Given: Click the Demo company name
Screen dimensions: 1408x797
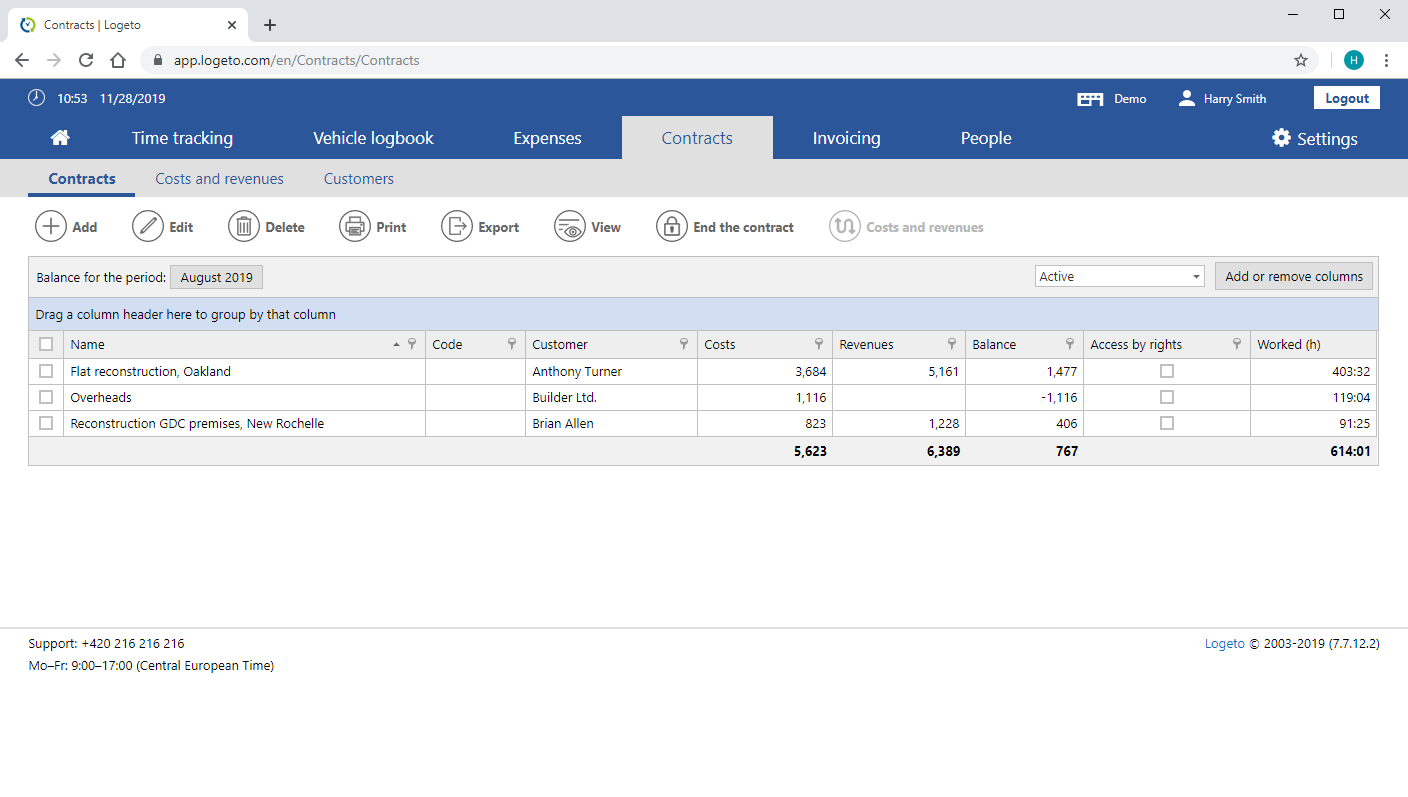Looking at the screenshot, I should click(1130, 99).
